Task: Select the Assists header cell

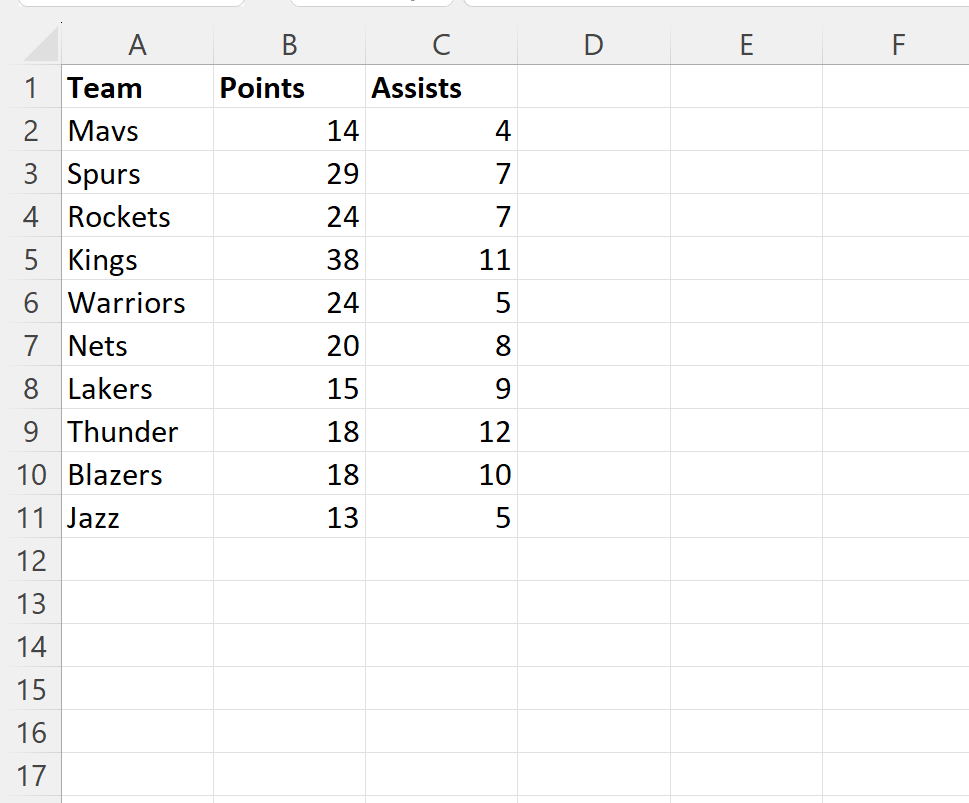Action: 441,88
